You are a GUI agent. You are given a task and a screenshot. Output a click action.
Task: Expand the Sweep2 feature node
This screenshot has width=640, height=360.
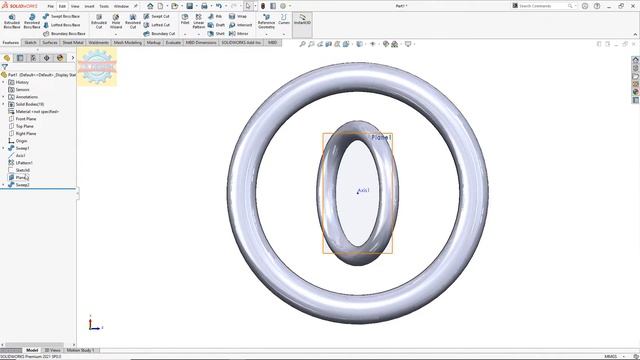click(x=4, y=185)
